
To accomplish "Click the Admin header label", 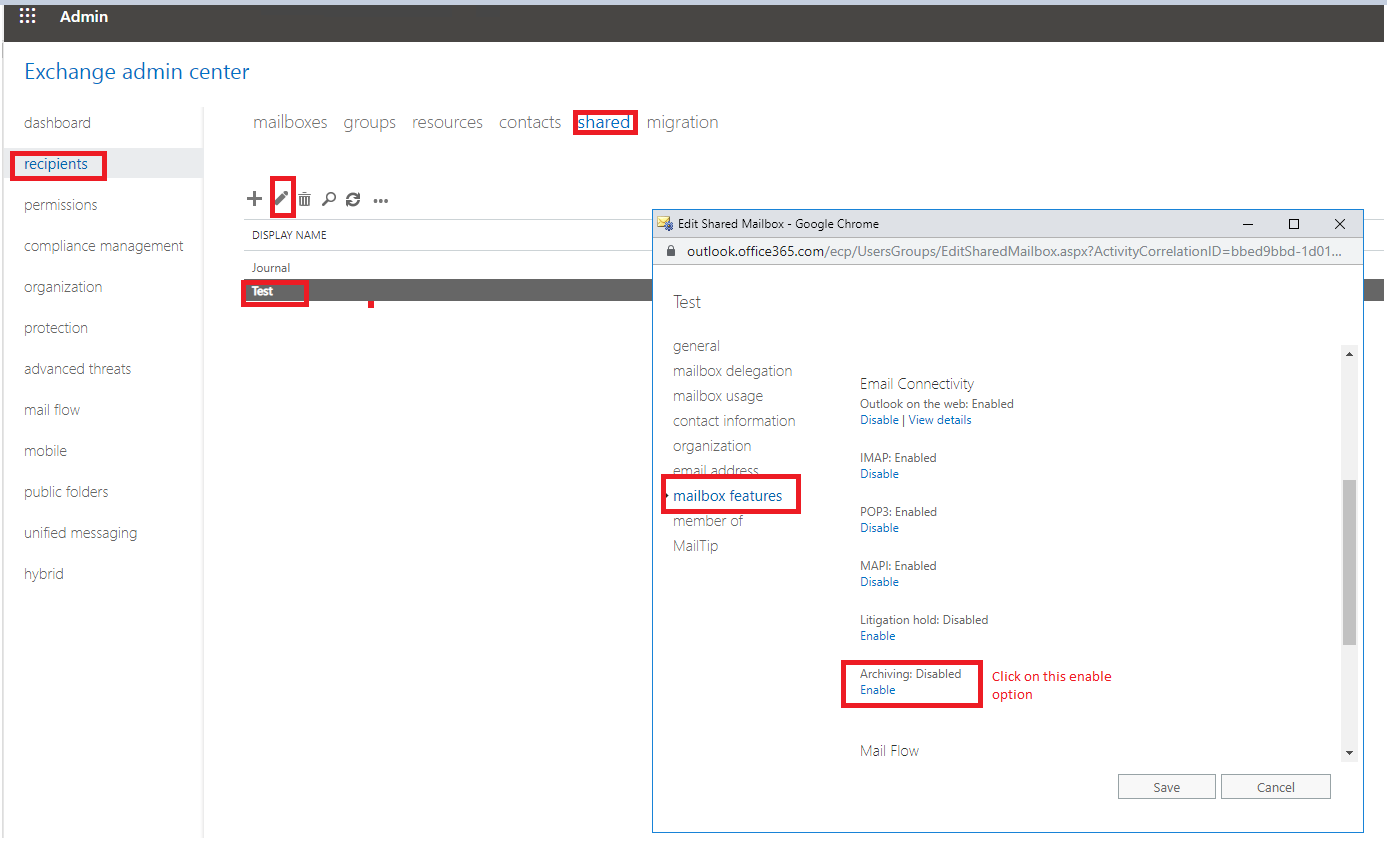I will click(84, 17).
